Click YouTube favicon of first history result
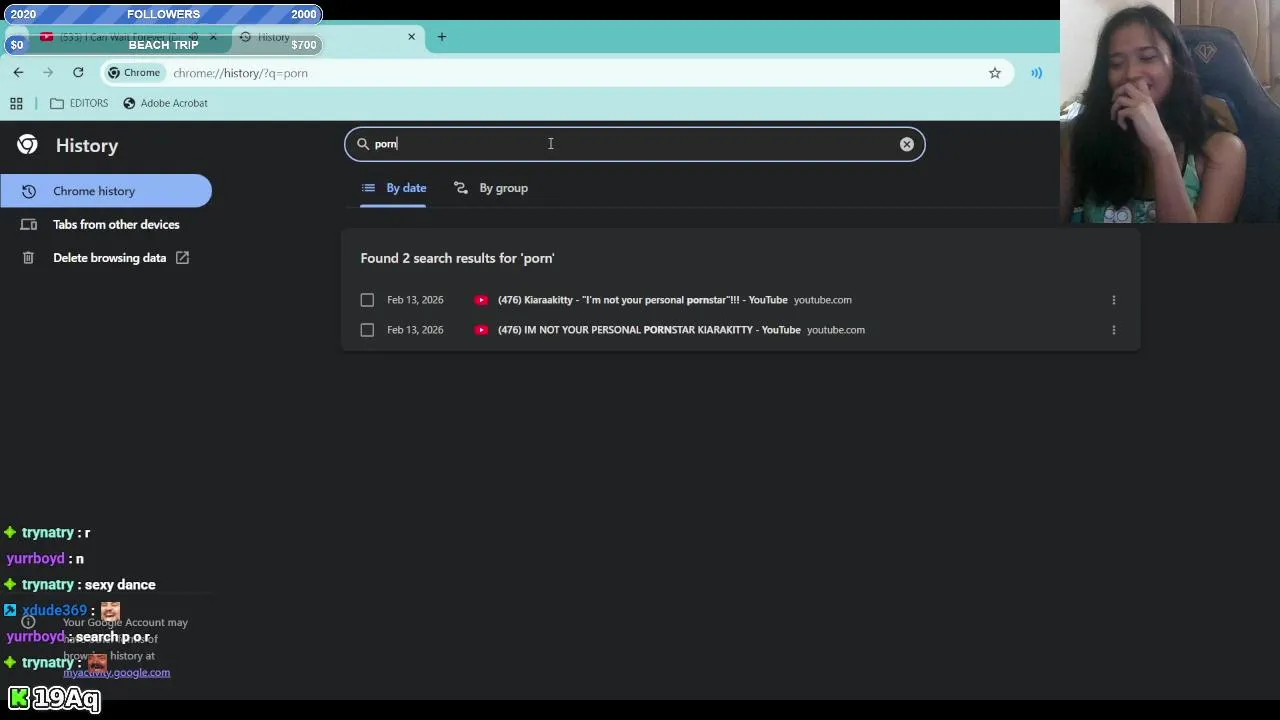The height and width of the screenshot is (720, 1280). click(x=481, y=300)
